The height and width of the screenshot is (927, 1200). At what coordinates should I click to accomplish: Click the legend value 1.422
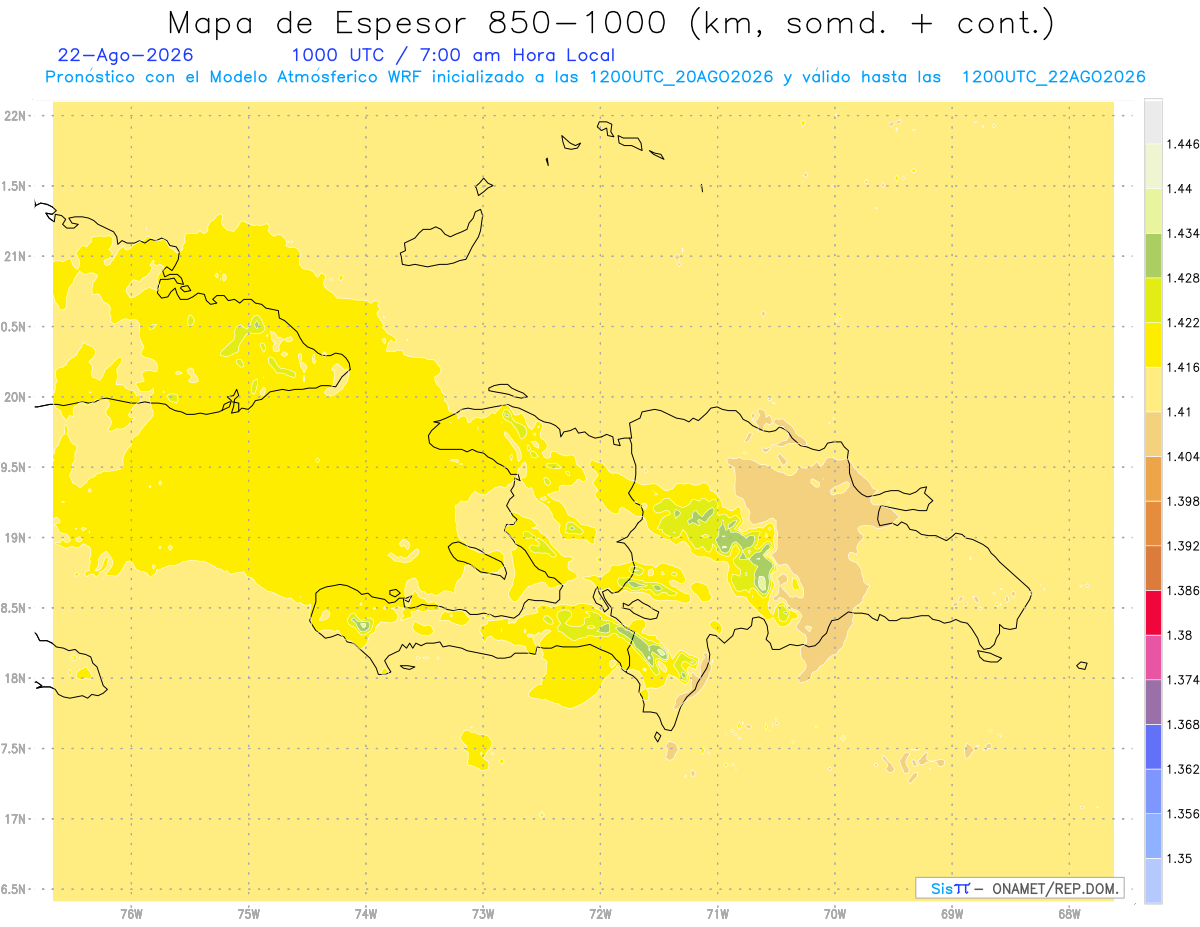tap(1183, 323)
